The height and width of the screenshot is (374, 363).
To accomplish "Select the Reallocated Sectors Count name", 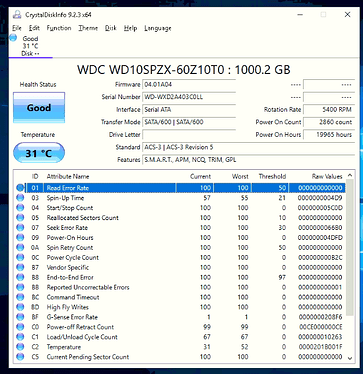I will [82, 218].
